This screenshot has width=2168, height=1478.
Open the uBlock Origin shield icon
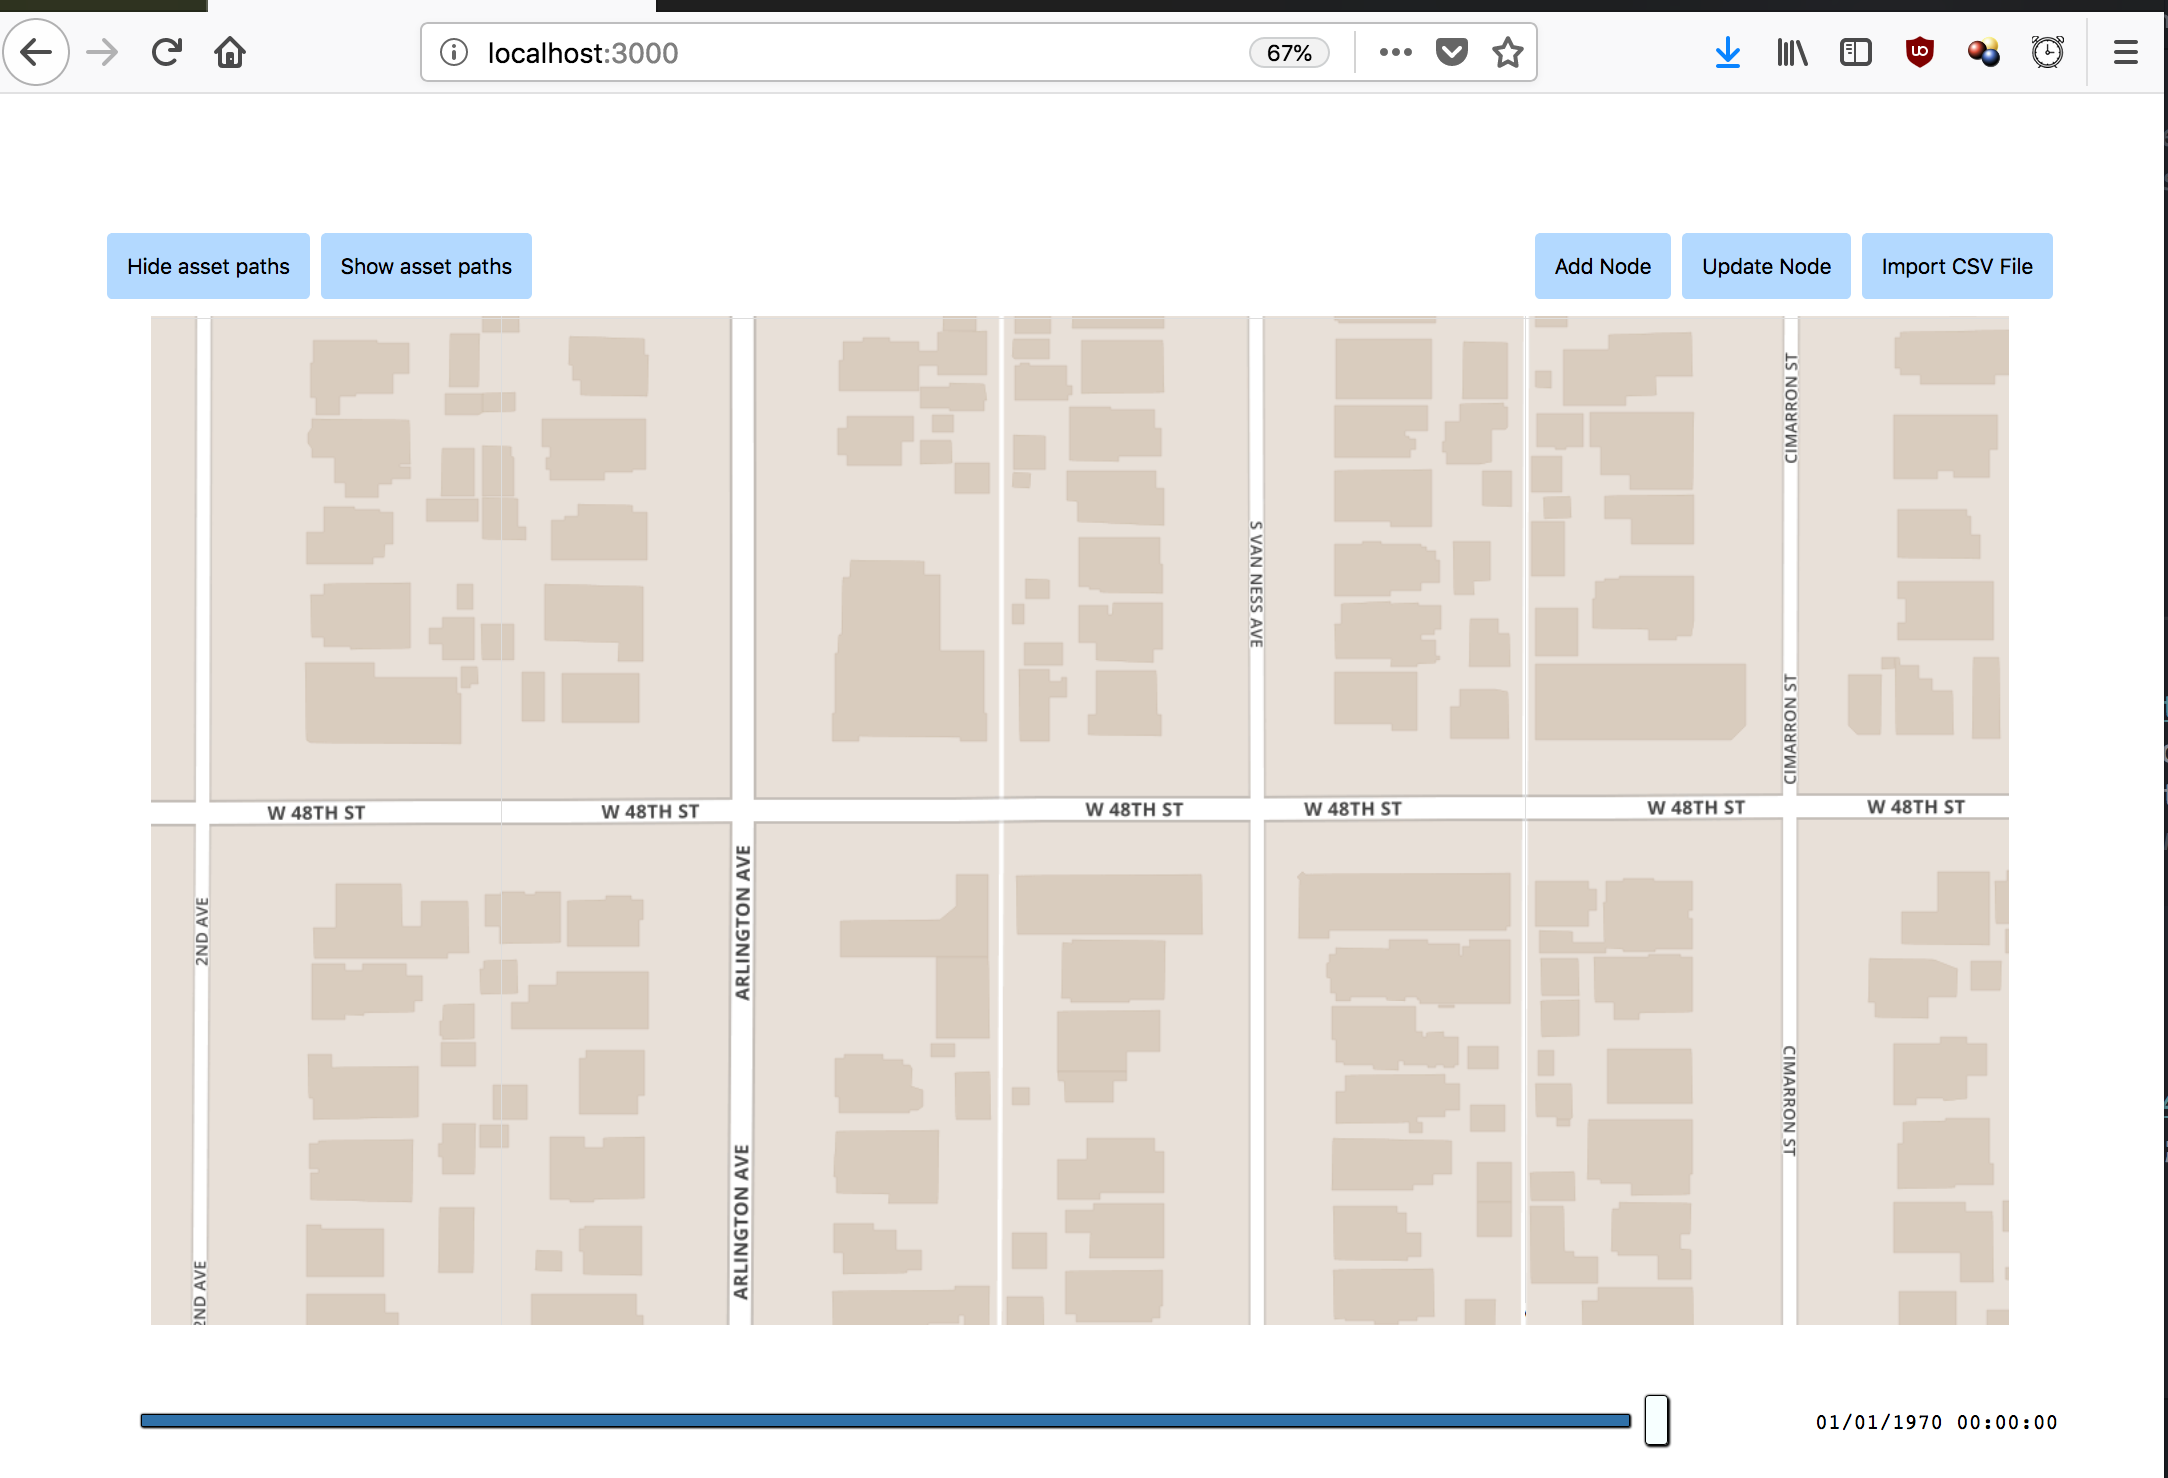click(x=1919, y=52)
